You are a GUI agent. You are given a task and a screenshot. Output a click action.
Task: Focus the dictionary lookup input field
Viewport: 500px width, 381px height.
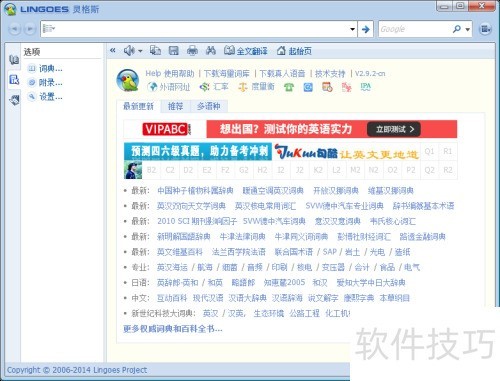click(x=198, y=29)
